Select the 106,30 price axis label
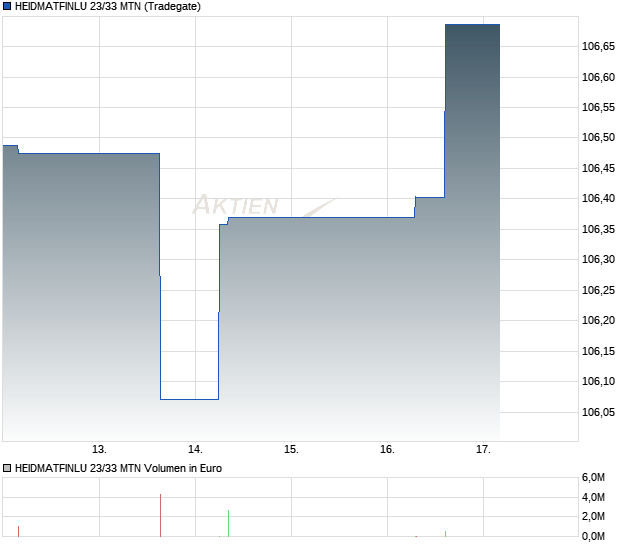This screenshot has height=546, width=620. click(598, 259)
